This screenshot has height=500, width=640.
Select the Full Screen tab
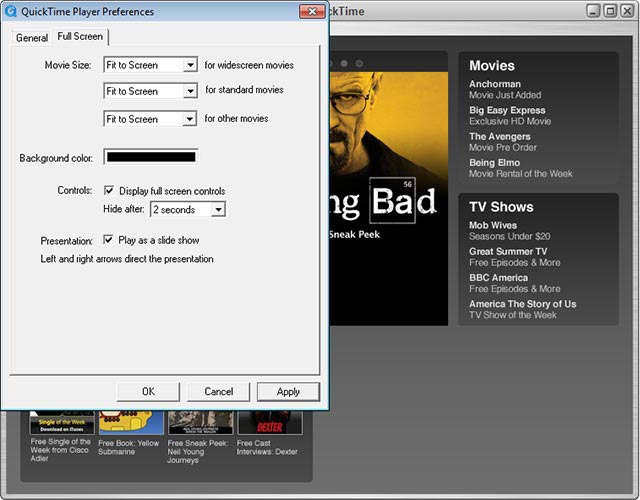pos(80,37)
